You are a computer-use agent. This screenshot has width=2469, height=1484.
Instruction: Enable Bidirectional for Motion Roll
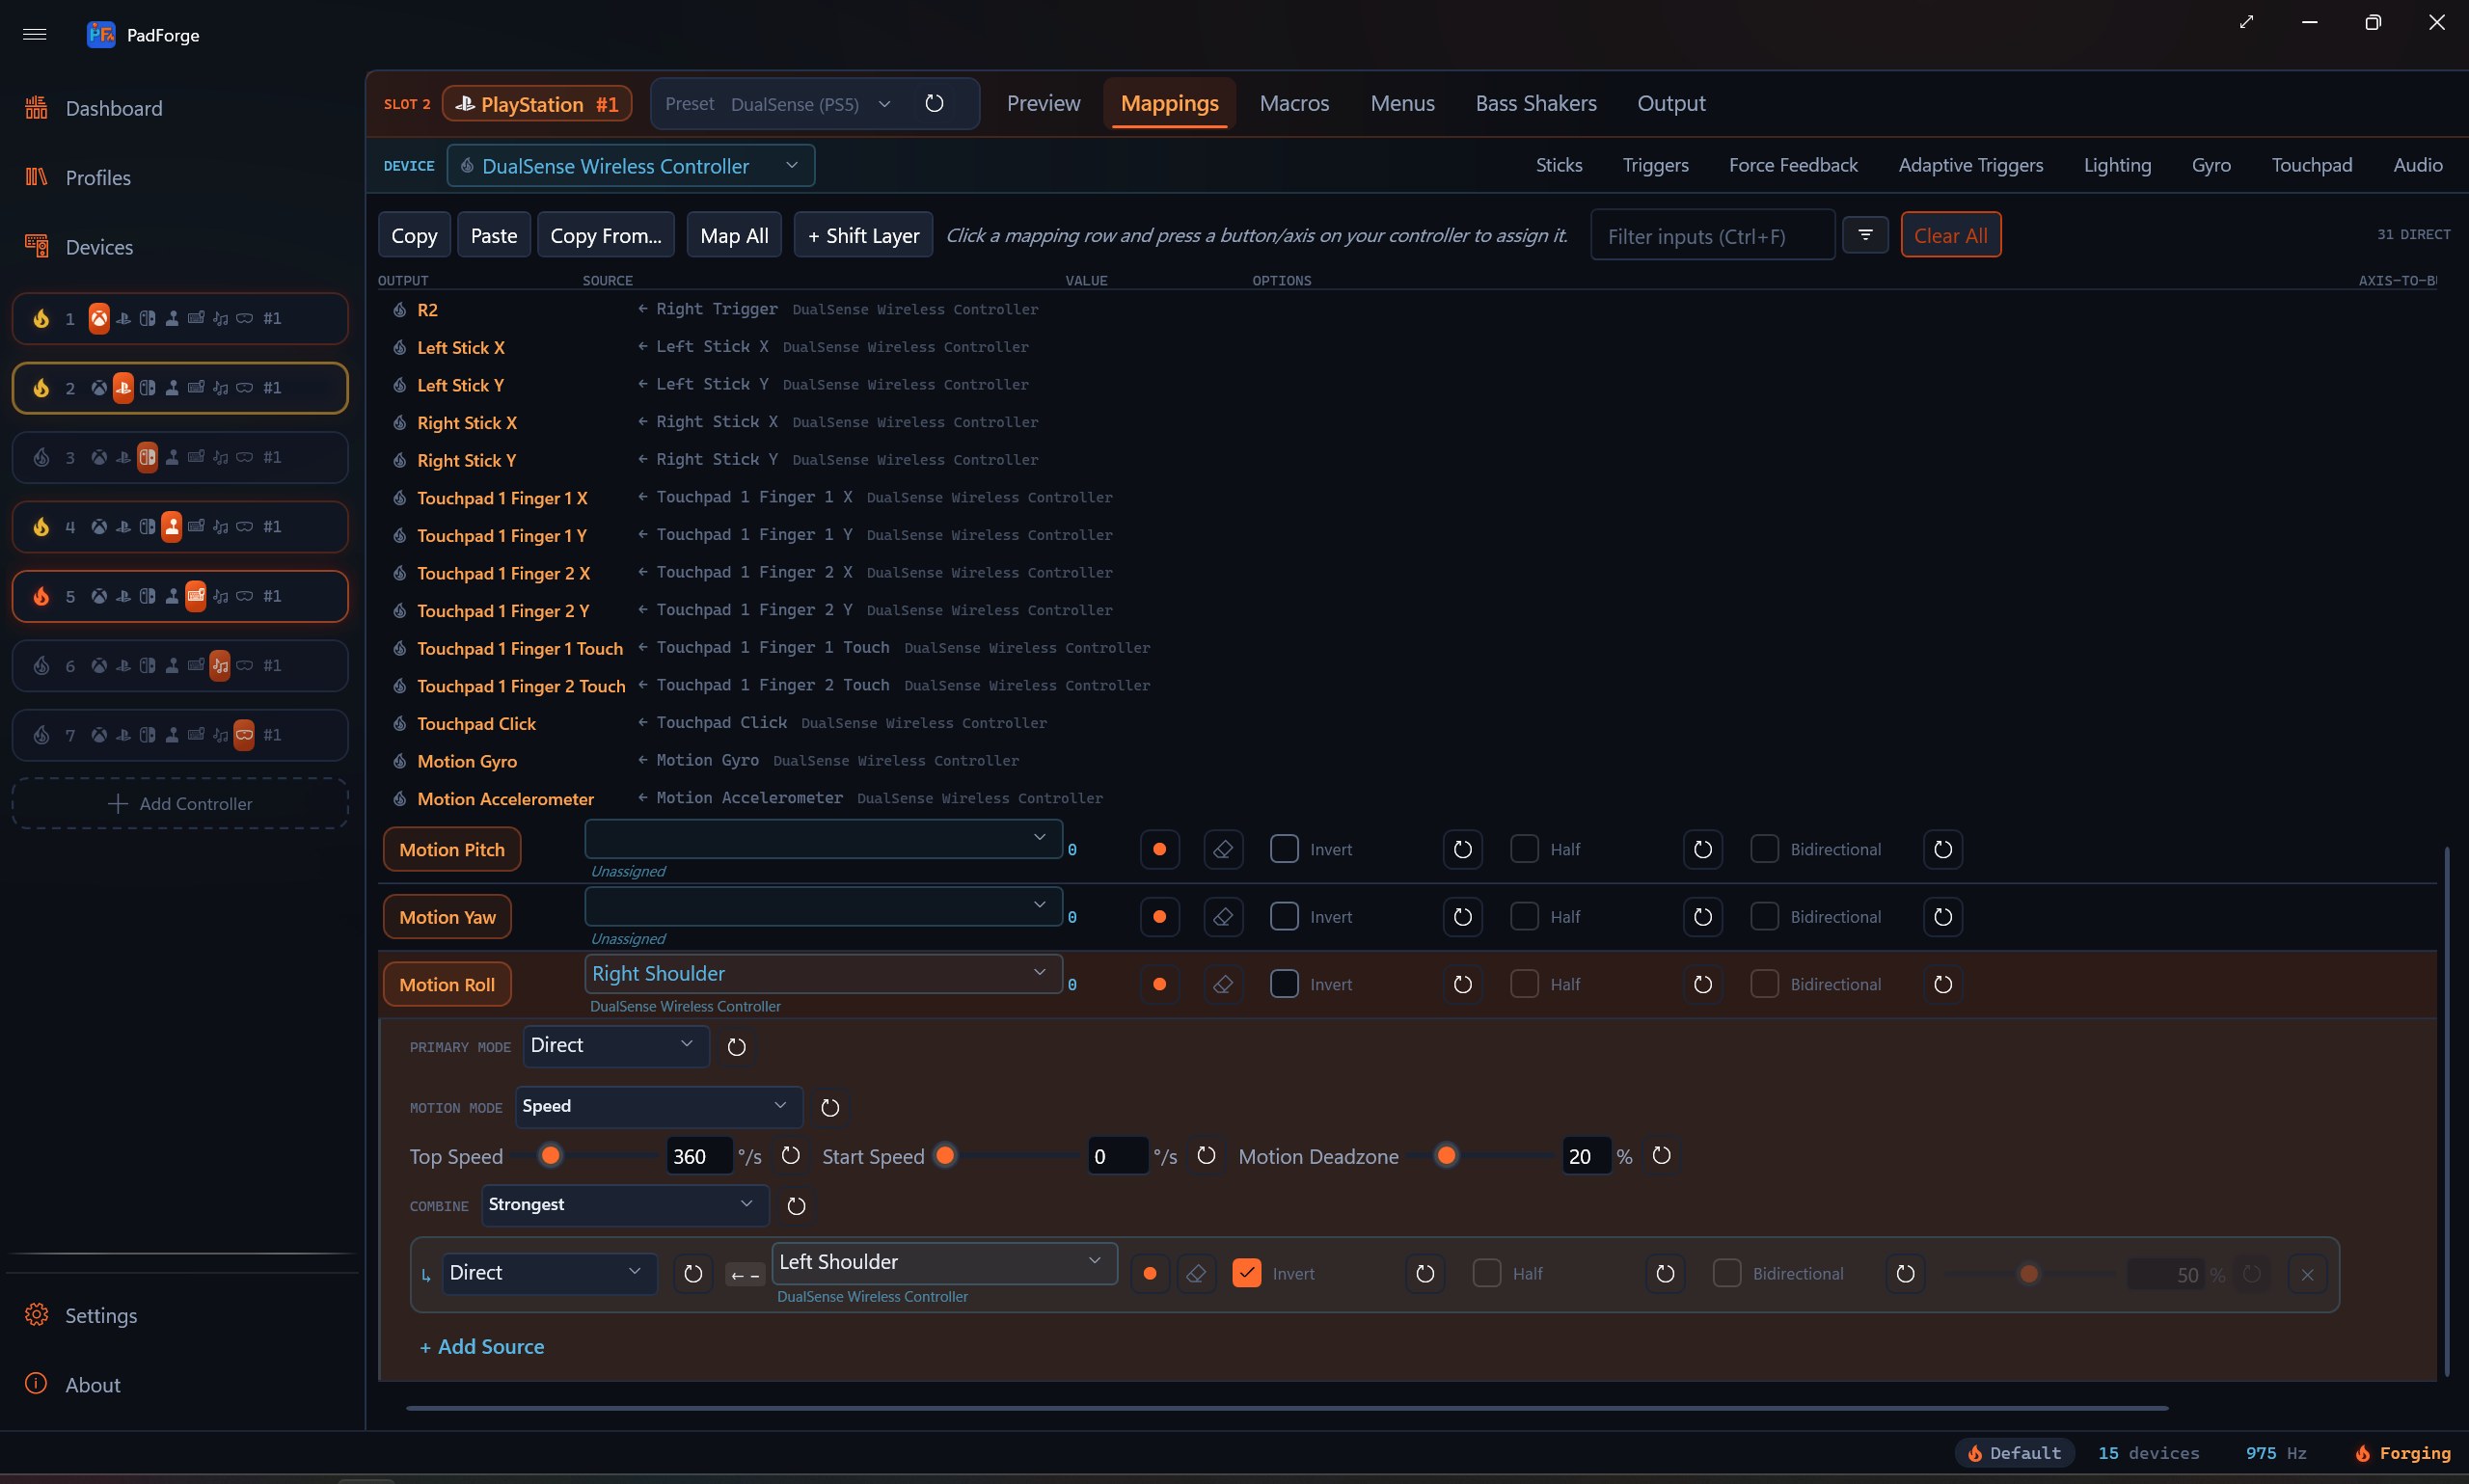[x=1764, y=984]
